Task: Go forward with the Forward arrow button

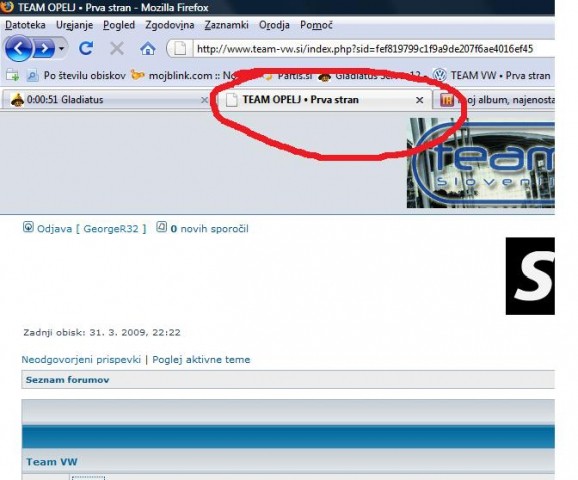Action: [x=45, y=48]
